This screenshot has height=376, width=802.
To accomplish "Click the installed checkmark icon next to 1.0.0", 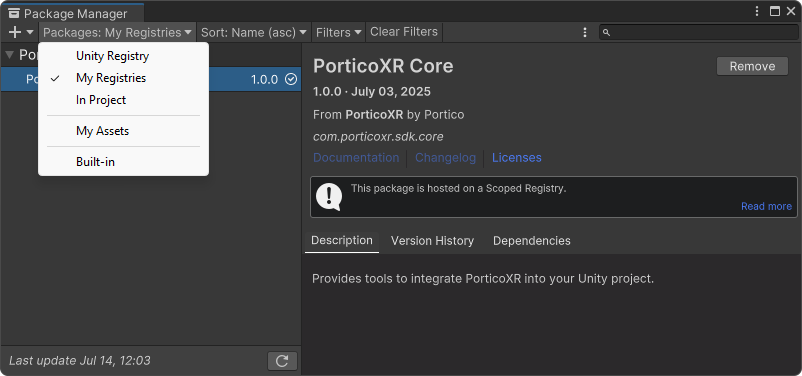I will click(x=291, y=79).
